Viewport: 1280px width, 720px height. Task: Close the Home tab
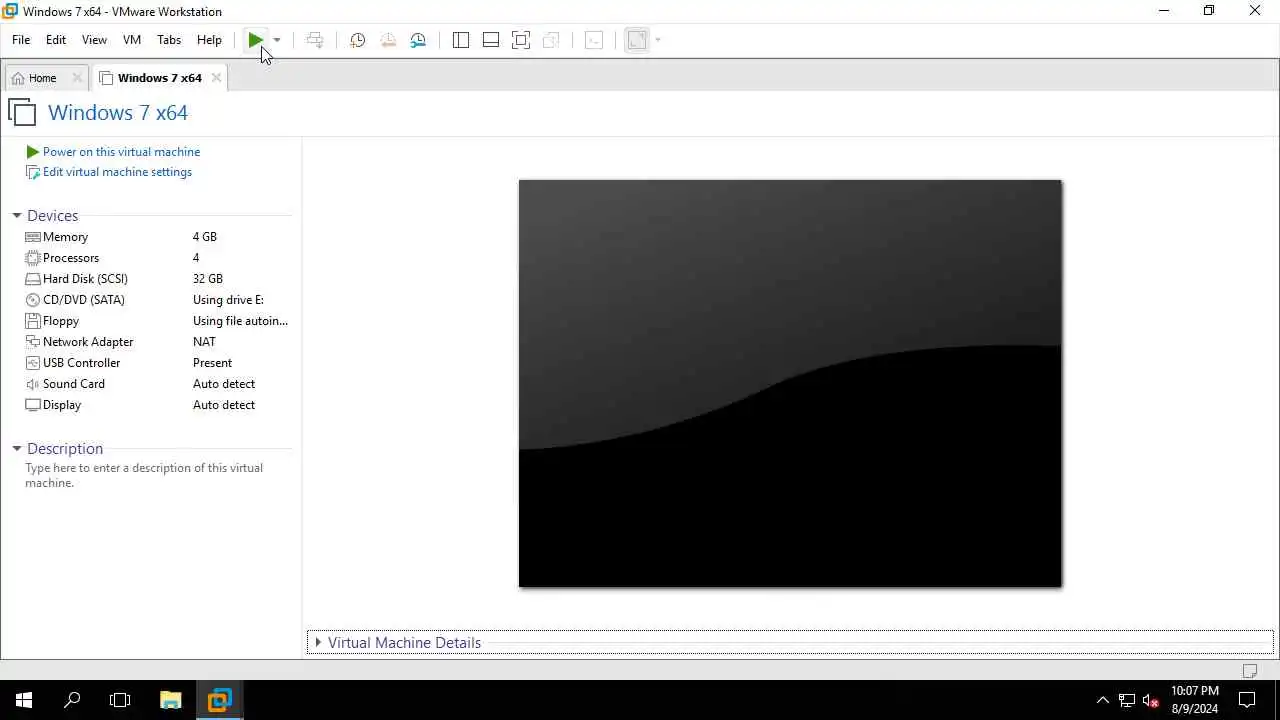click(x=77, y=78)
